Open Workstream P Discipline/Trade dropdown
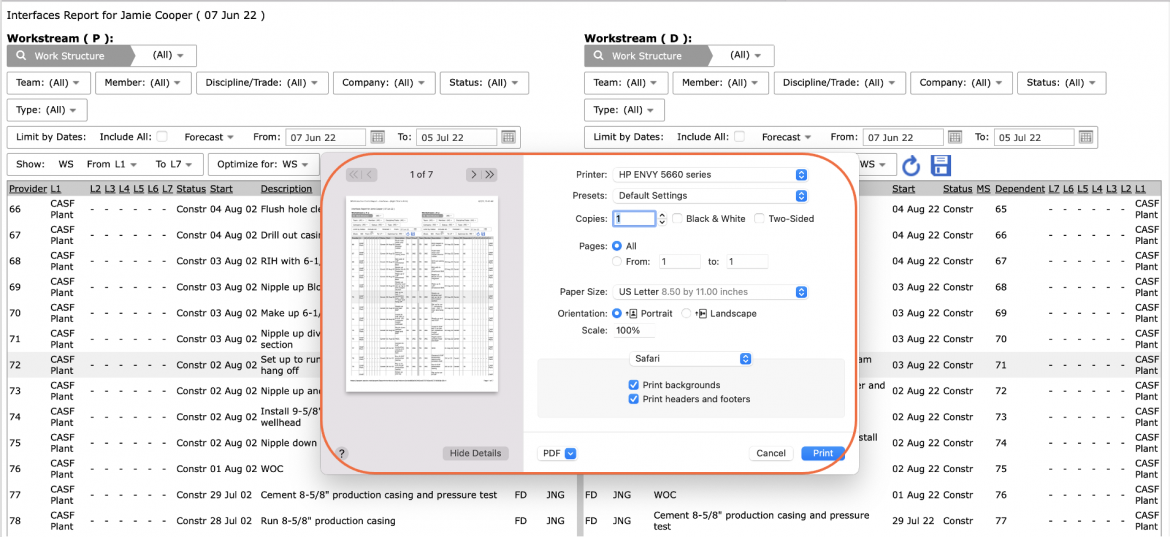The width and height of the screenshot is (1170, 537). [x=262, y=83]
